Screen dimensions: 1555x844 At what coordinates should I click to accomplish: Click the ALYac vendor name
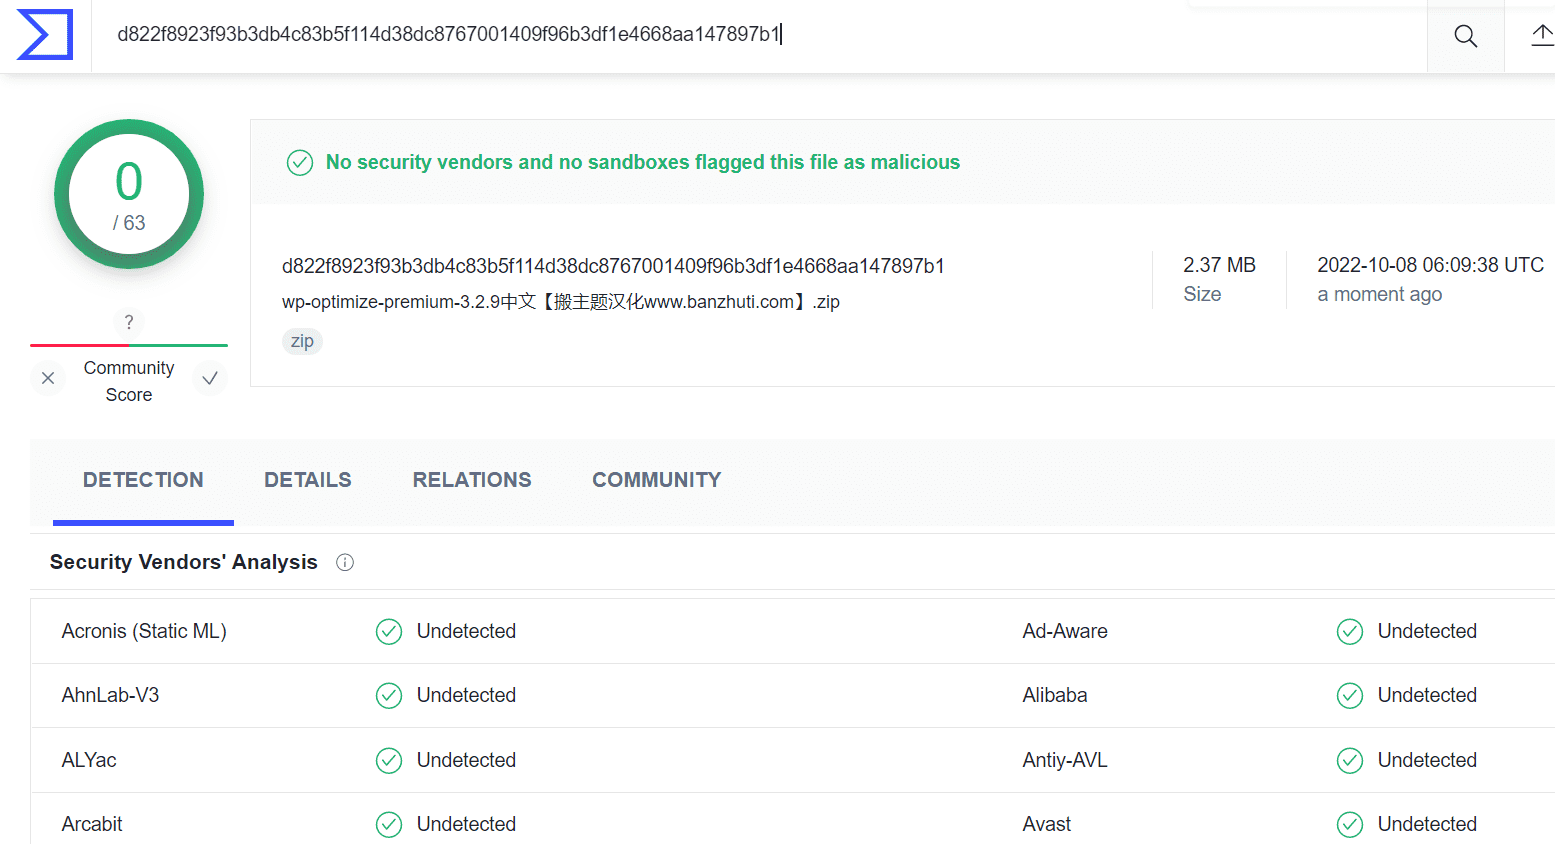89,760
